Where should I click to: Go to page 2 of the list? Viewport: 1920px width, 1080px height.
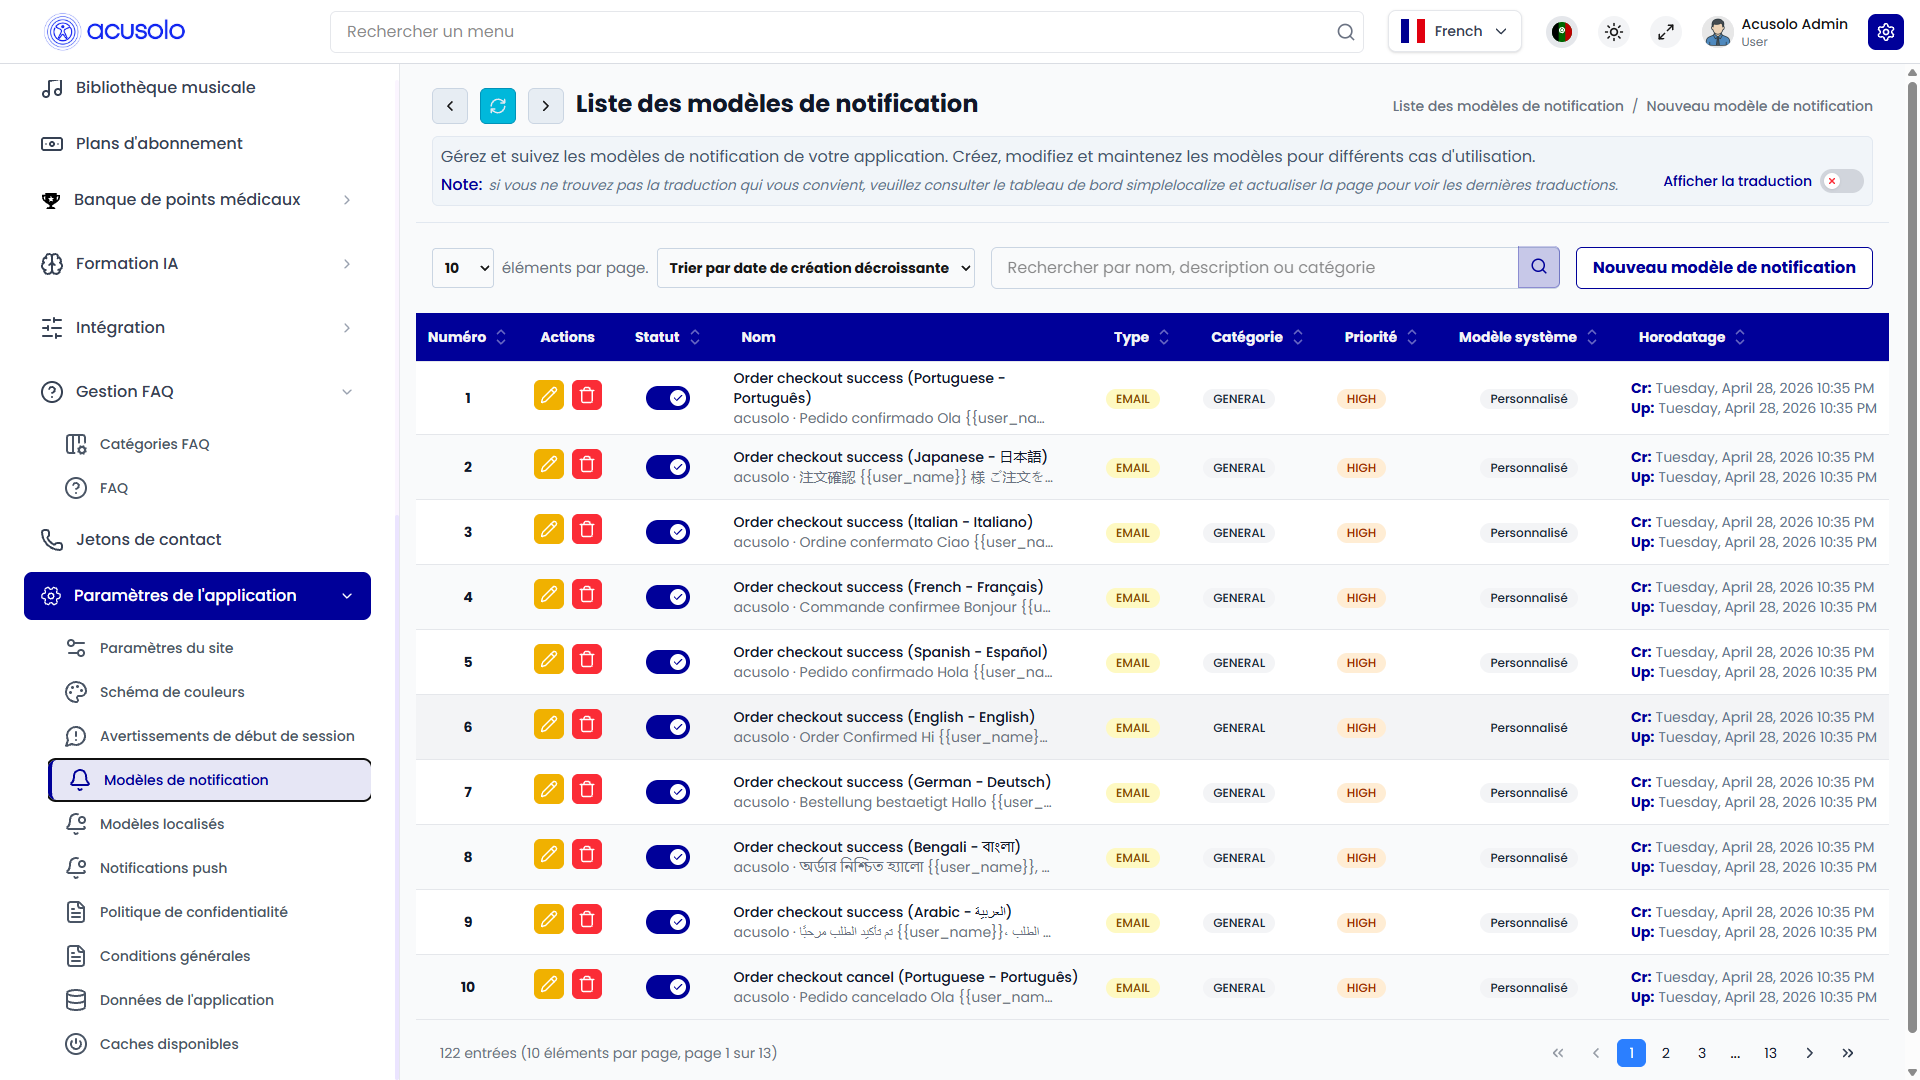[1666, 1053]
